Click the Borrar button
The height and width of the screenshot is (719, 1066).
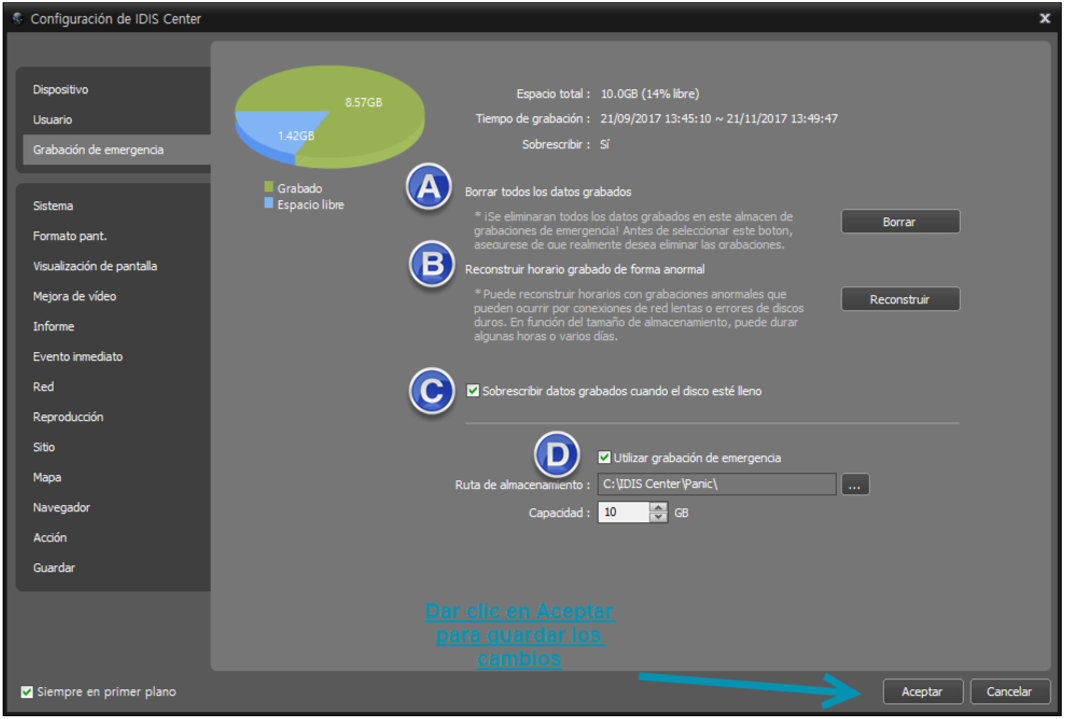900,222
